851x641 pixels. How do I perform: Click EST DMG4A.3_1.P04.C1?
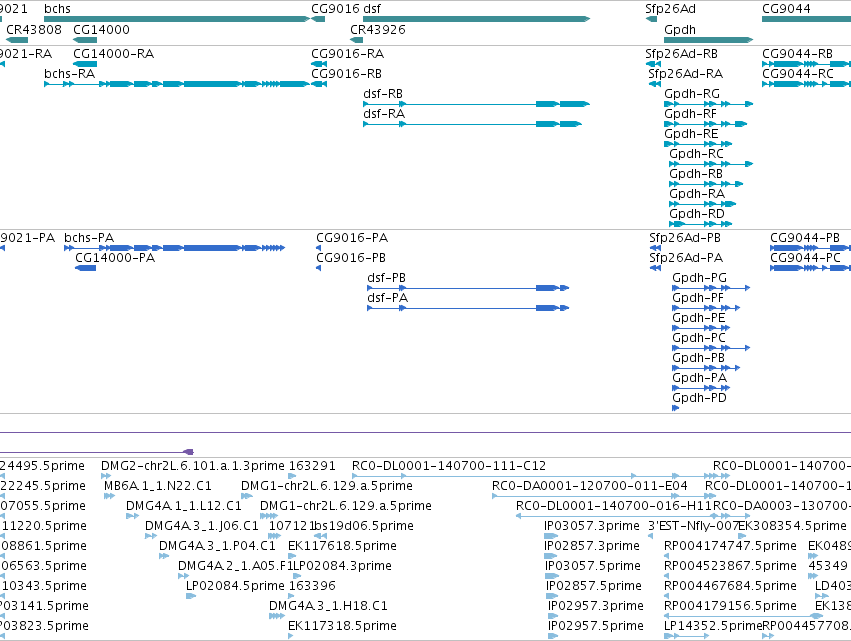[x=217, y=546]
